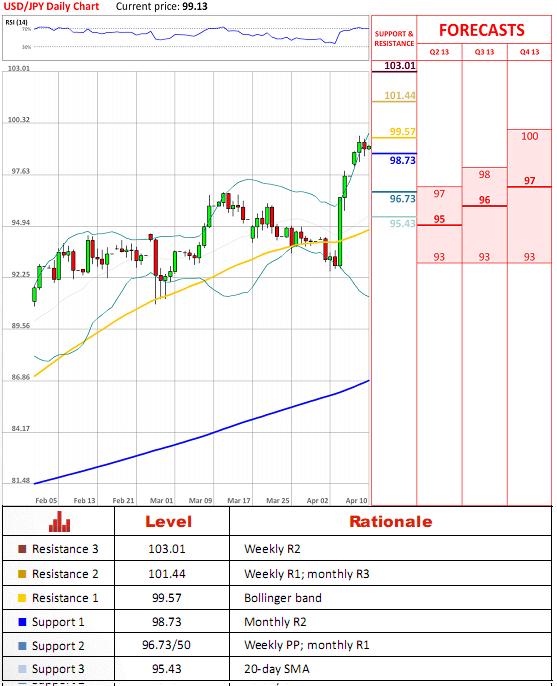The image size is (557, 686).
Task: Click the Resistance 3 dark red swatch
Action: [22, 549]
